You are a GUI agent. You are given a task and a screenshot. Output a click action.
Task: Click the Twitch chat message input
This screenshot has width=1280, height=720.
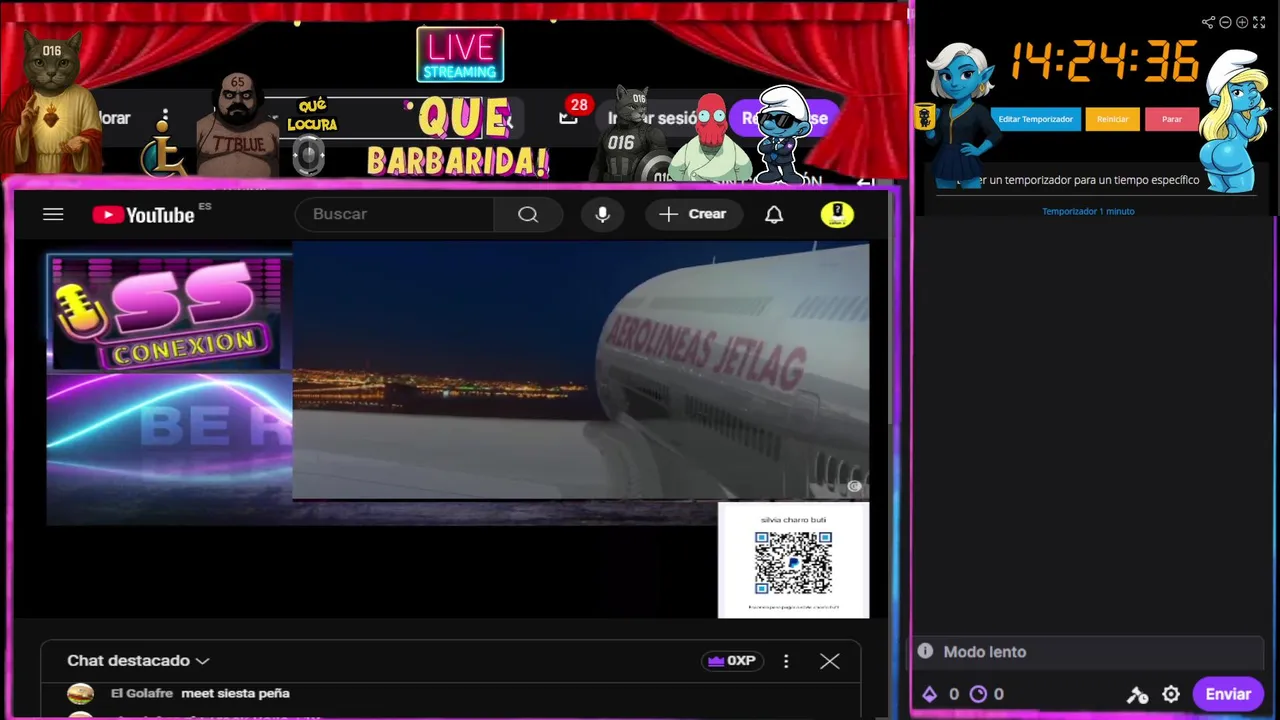1087,652
